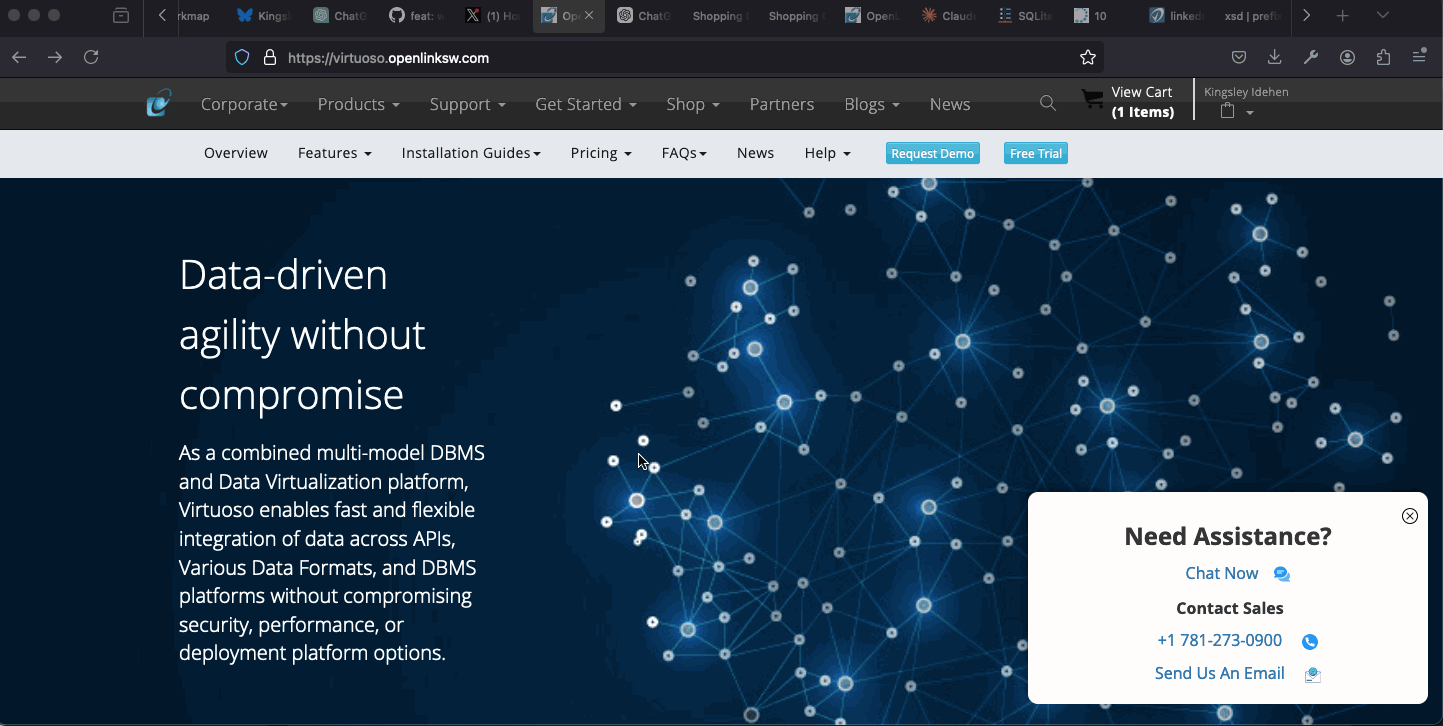Image resolution: width=1443 pixels, height=726 pixels.
Task: Click the clipboard icon under Kingsley Idehen
Action: (x=1228, y=112)
